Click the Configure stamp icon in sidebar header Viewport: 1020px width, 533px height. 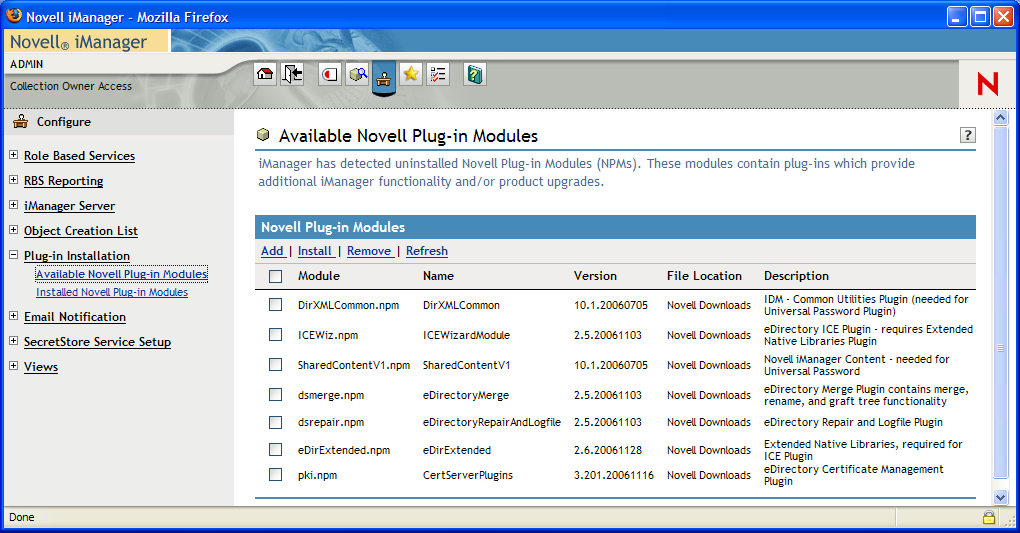click(21, 121)
